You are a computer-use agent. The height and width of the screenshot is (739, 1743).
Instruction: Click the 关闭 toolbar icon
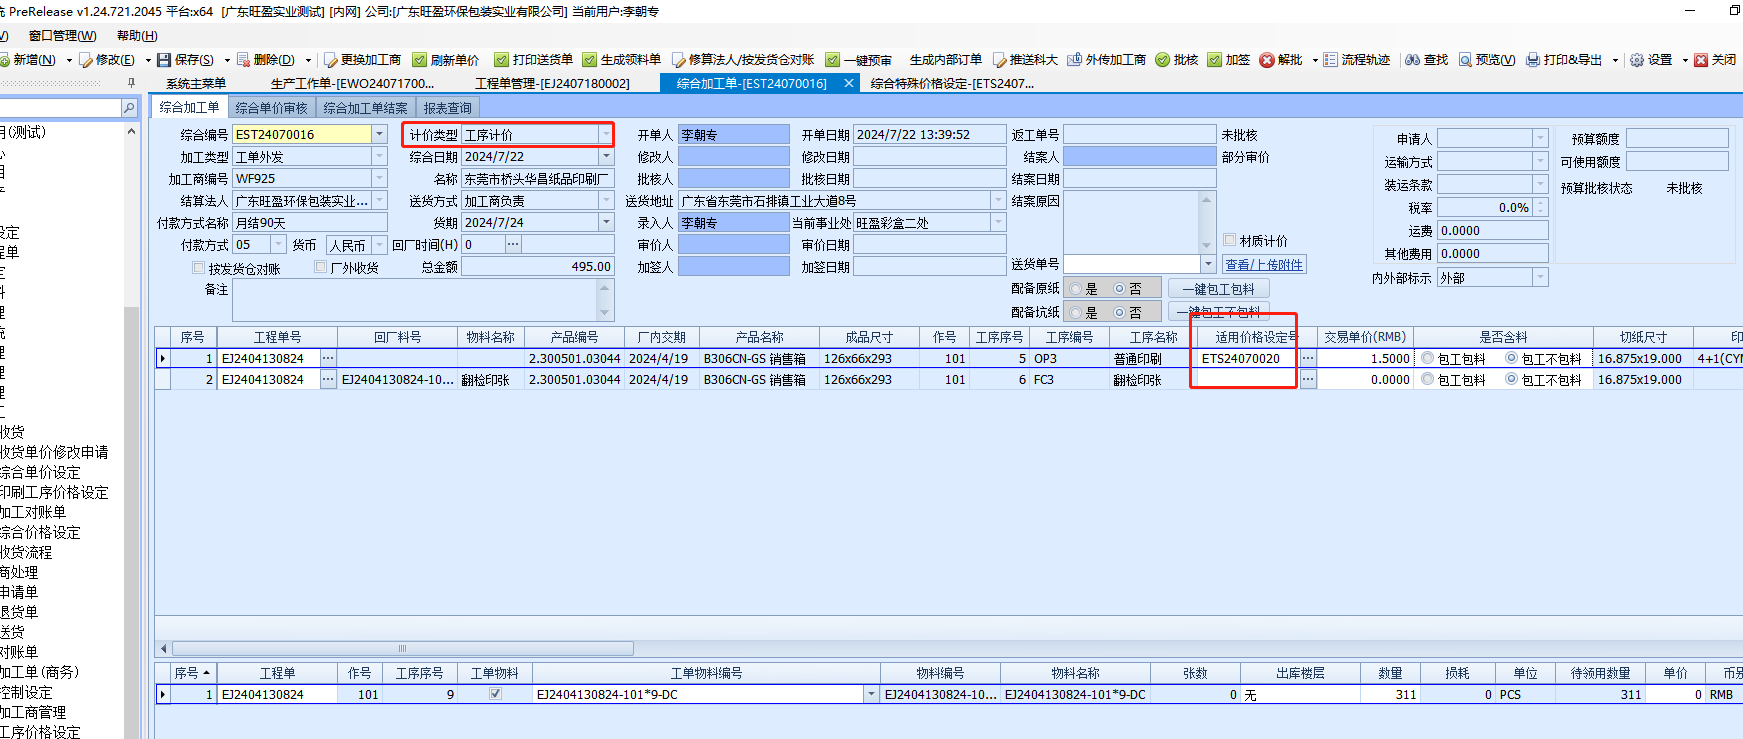point(1701,60)
